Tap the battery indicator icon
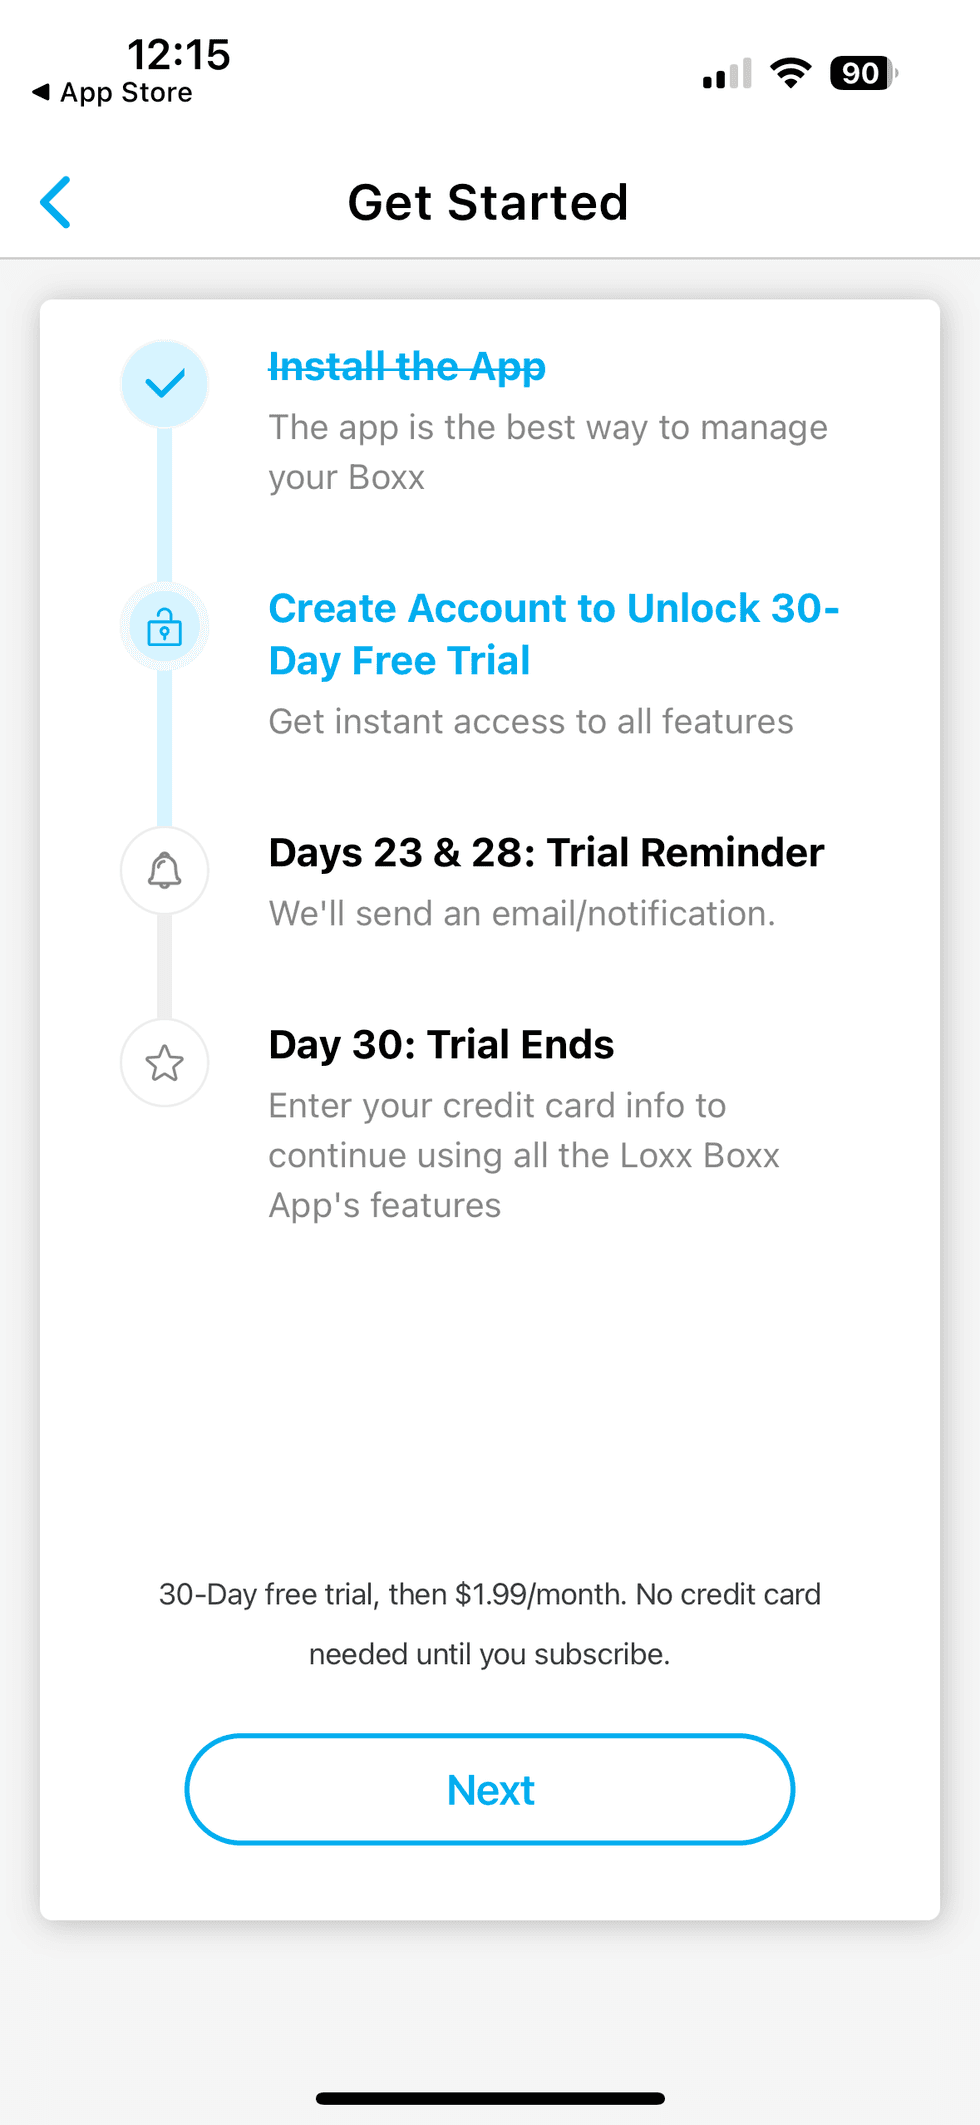 pos(863,73)
